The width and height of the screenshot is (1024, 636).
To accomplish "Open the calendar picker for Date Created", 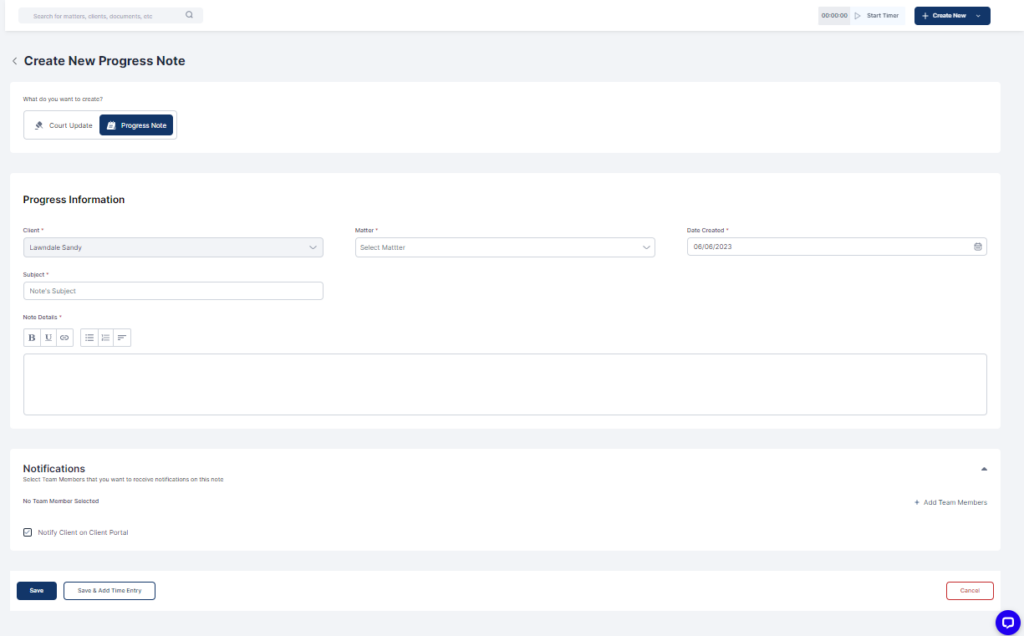I will (977, 247).
